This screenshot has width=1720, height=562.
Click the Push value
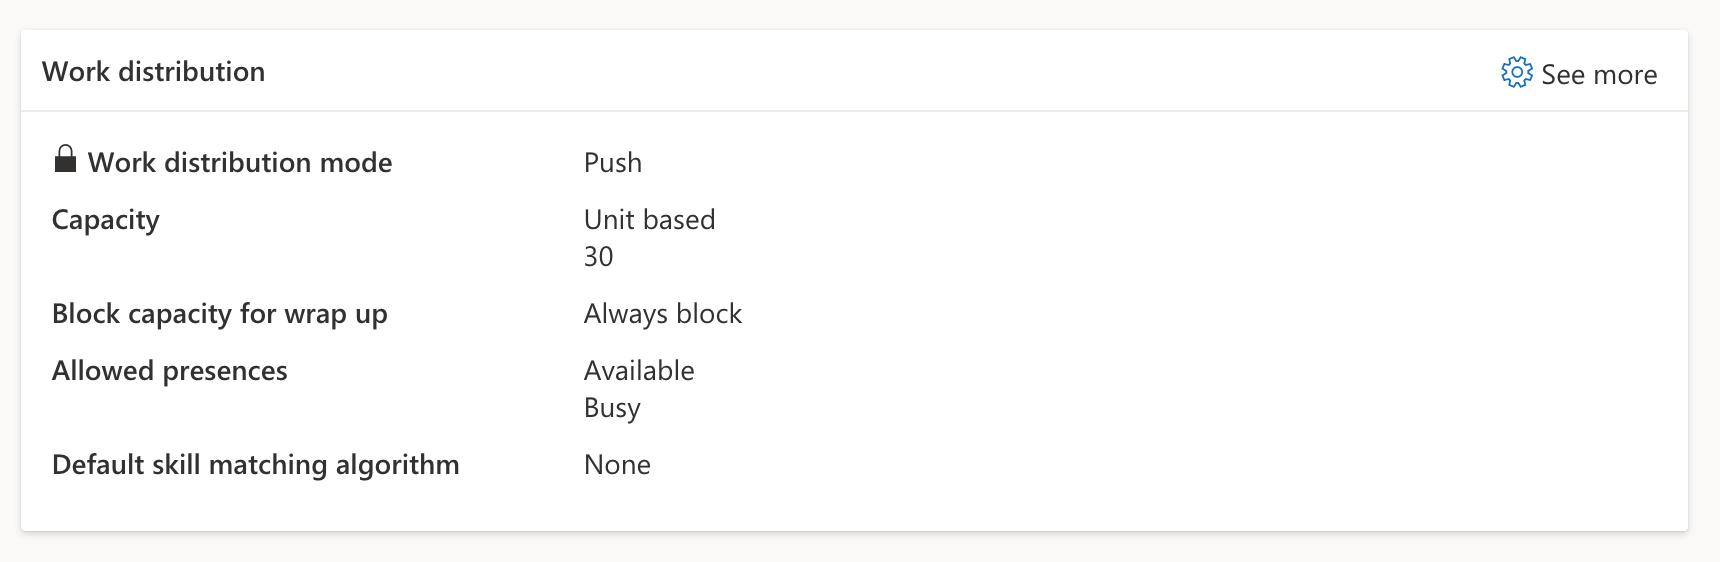612,163
